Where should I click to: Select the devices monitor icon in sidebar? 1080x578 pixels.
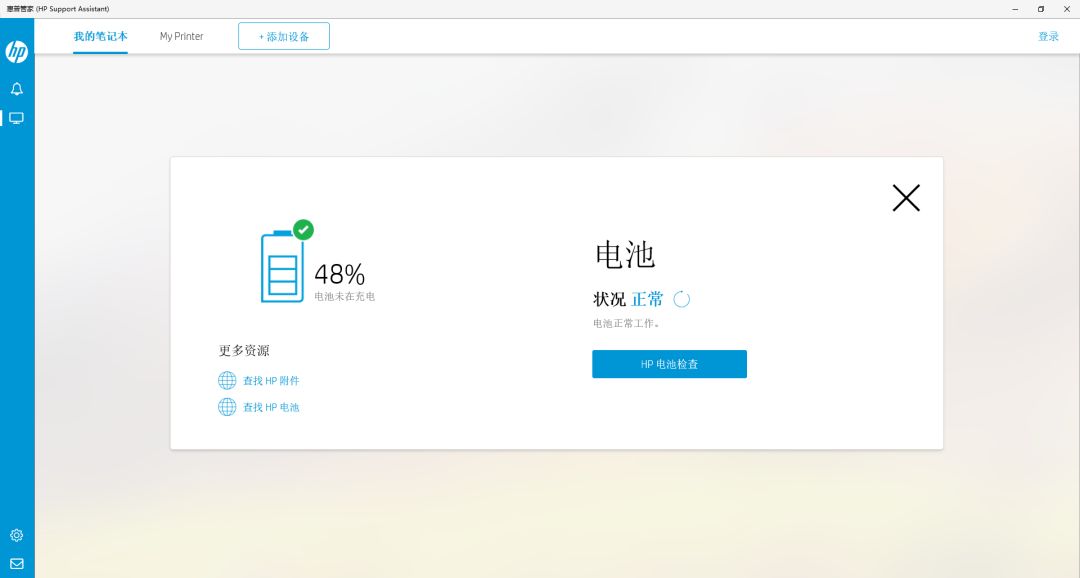(17, 118)
